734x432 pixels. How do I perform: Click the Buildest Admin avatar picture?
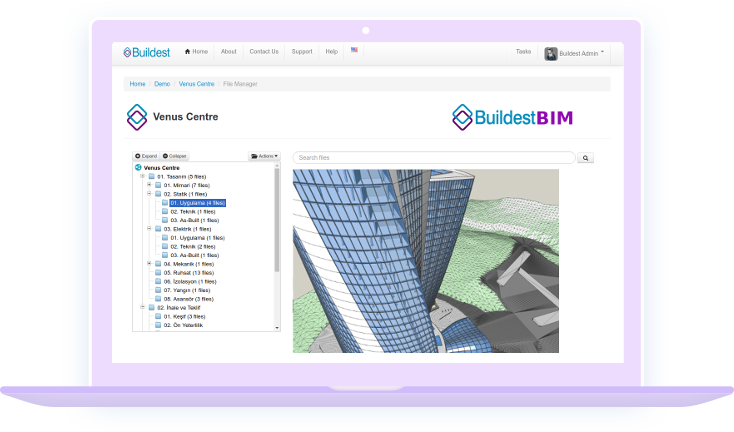pyautogui.click(x=550, y=53)
